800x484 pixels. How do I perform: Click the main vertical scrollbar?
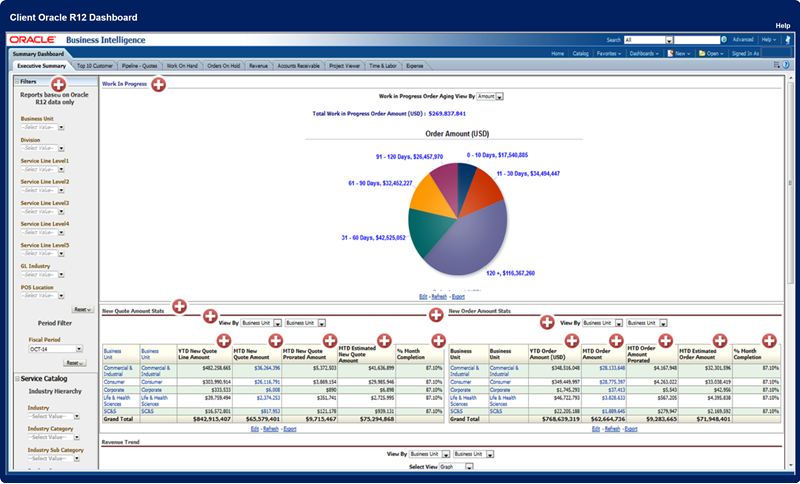coord(791,182)
